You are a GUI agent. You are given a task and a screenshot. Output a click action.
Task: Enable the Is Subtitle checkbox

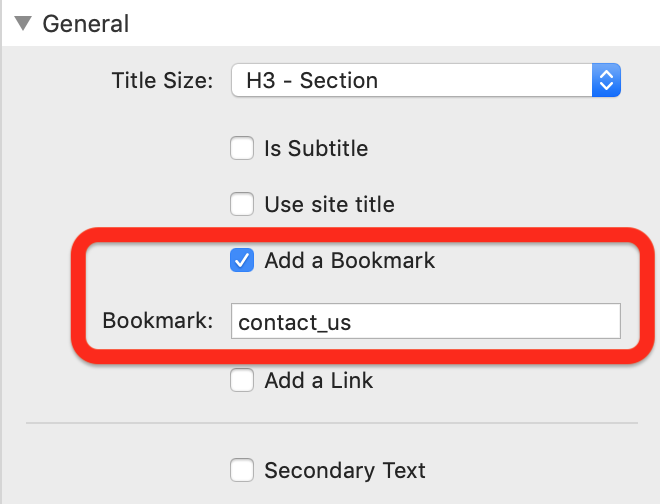tap(242, 148)
